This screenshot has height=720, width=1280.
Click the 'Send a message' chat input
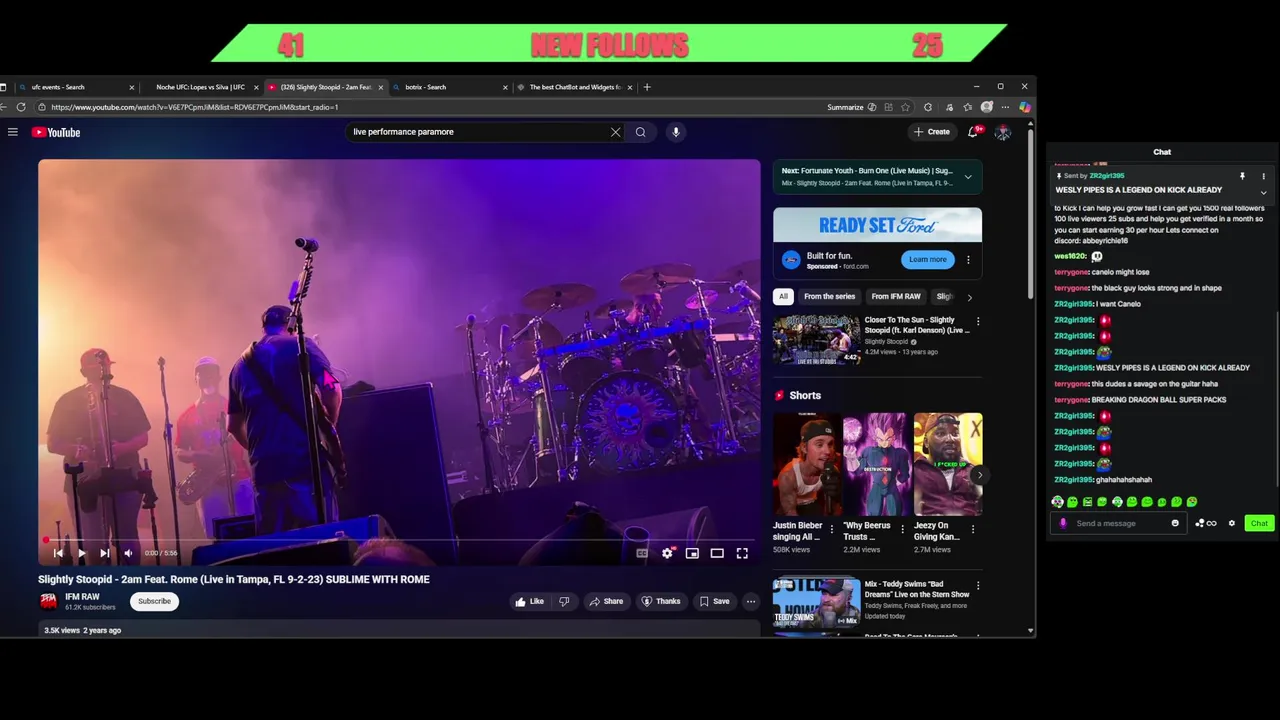[1120, 523]
